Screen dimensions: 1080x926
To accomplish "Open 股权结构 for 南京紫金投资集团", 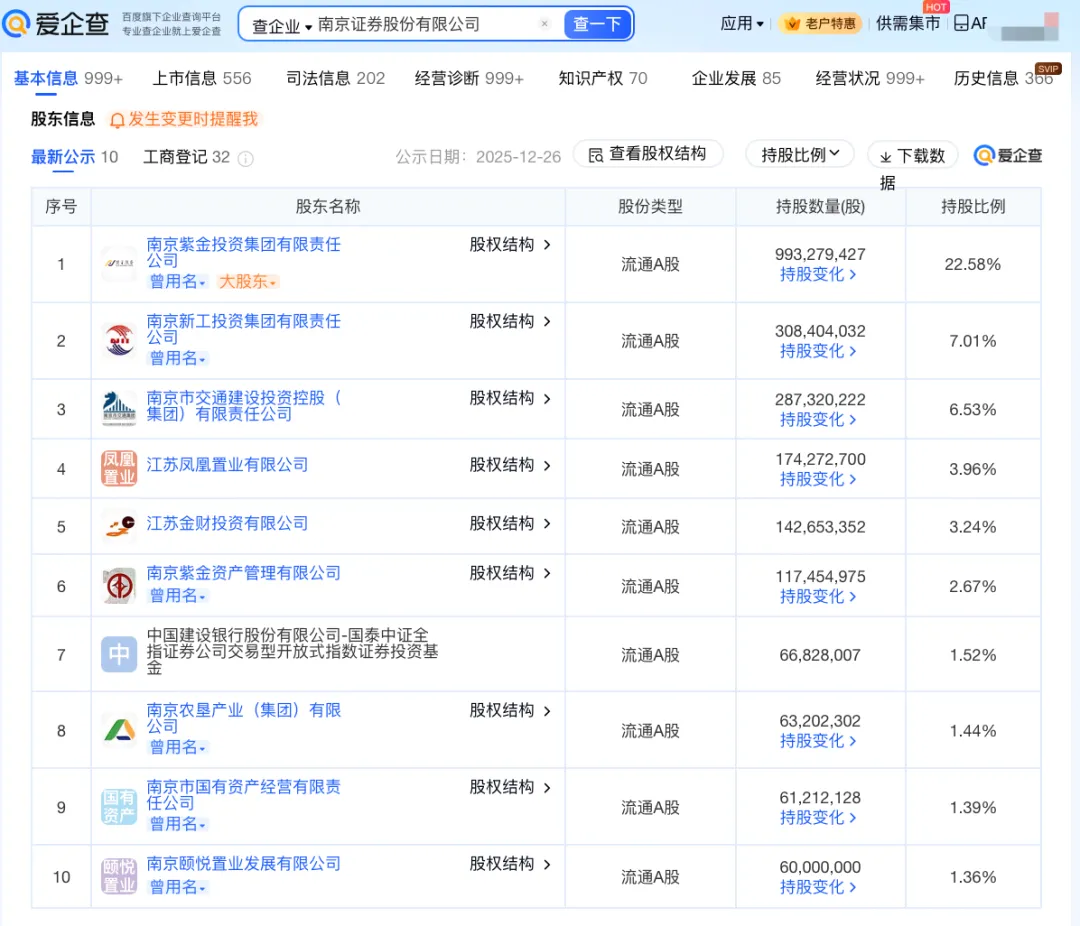I will [510, 245].
